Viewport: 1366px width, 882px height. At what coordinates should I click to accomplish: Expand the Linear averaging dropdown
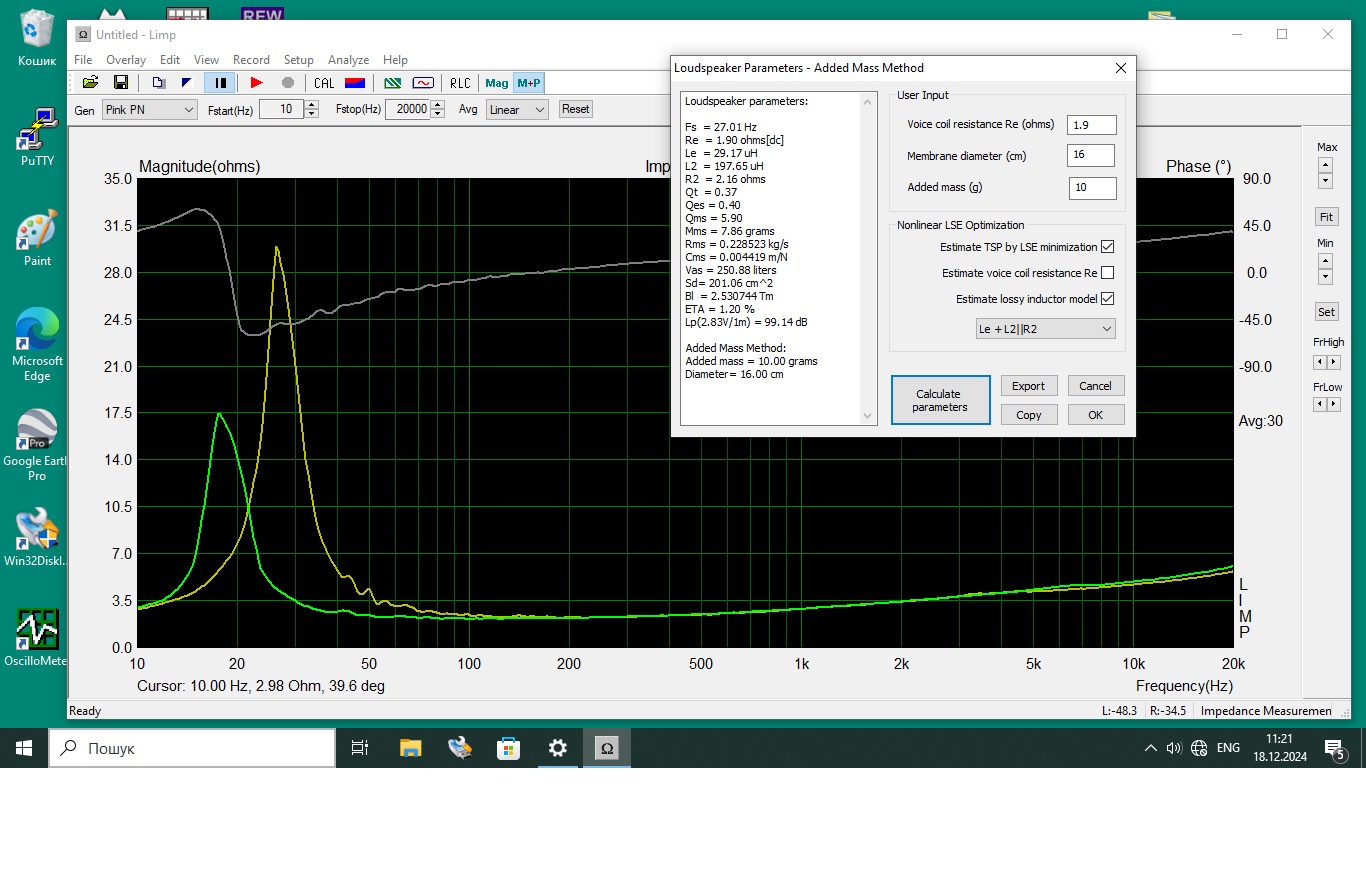click(x=517, y=110)
